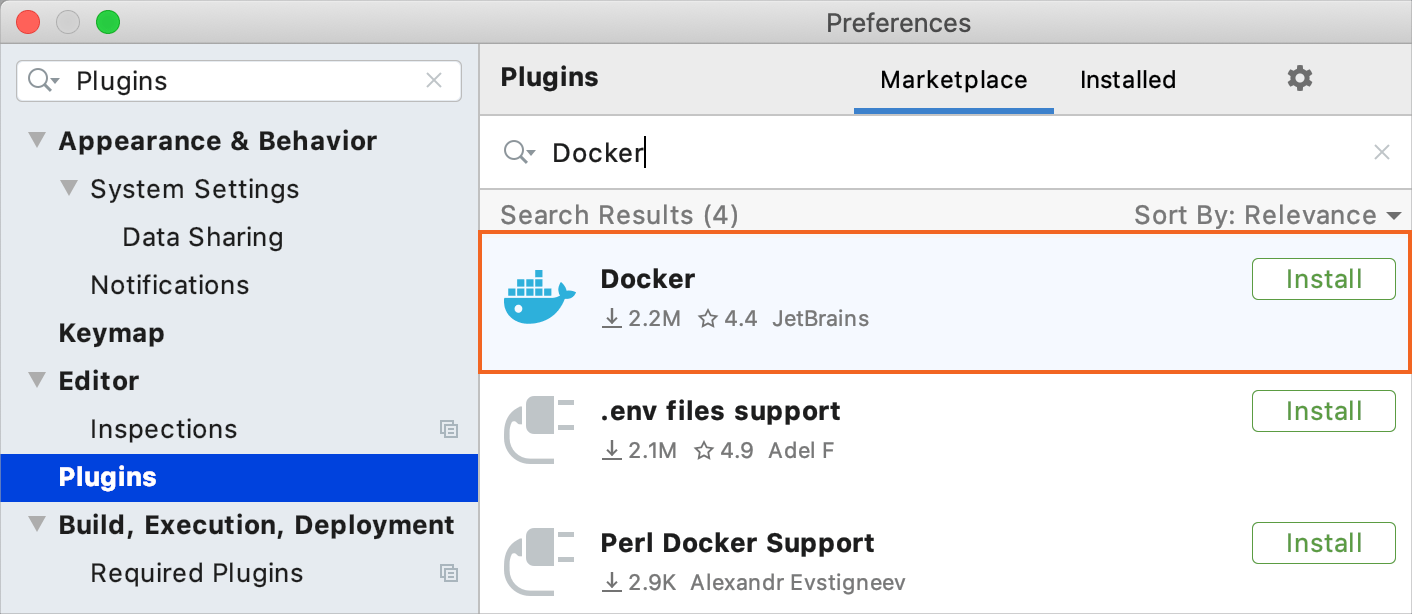Zoom the Preferences window with green button
1412x614 pixels.
pyautogui.click(x=107, y=22)
